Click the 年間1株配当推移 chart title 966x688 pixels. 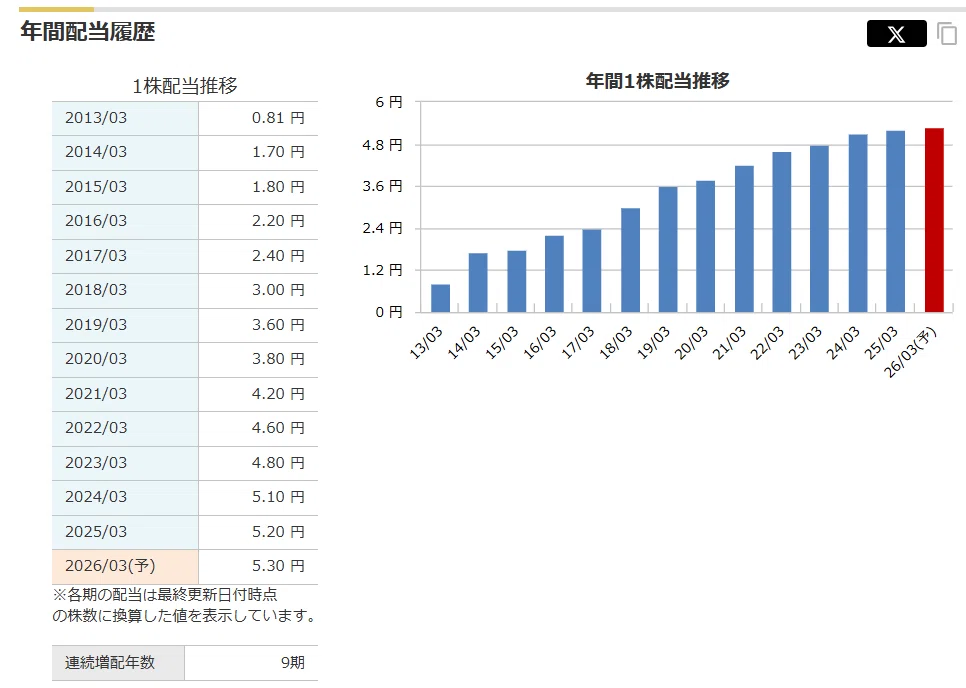pos(657,81)
